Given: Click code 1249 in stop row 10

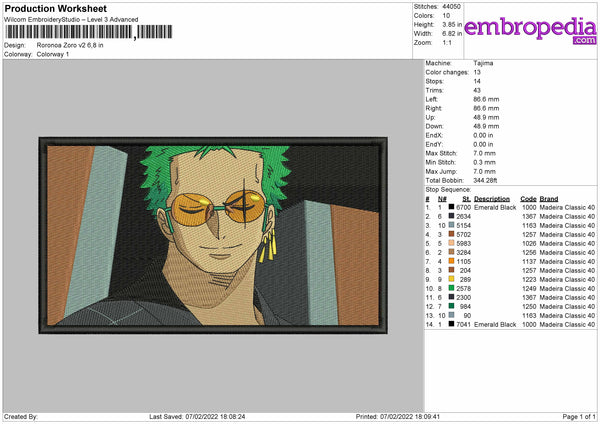Looking at the screenshot, I should tap(529, 289).
